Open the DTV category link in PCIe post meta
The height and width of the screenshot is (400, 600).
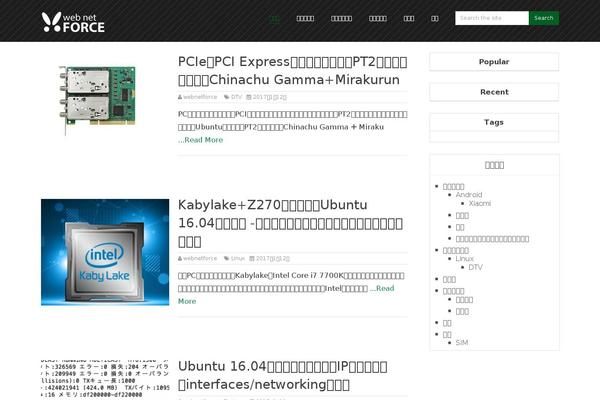236,97
